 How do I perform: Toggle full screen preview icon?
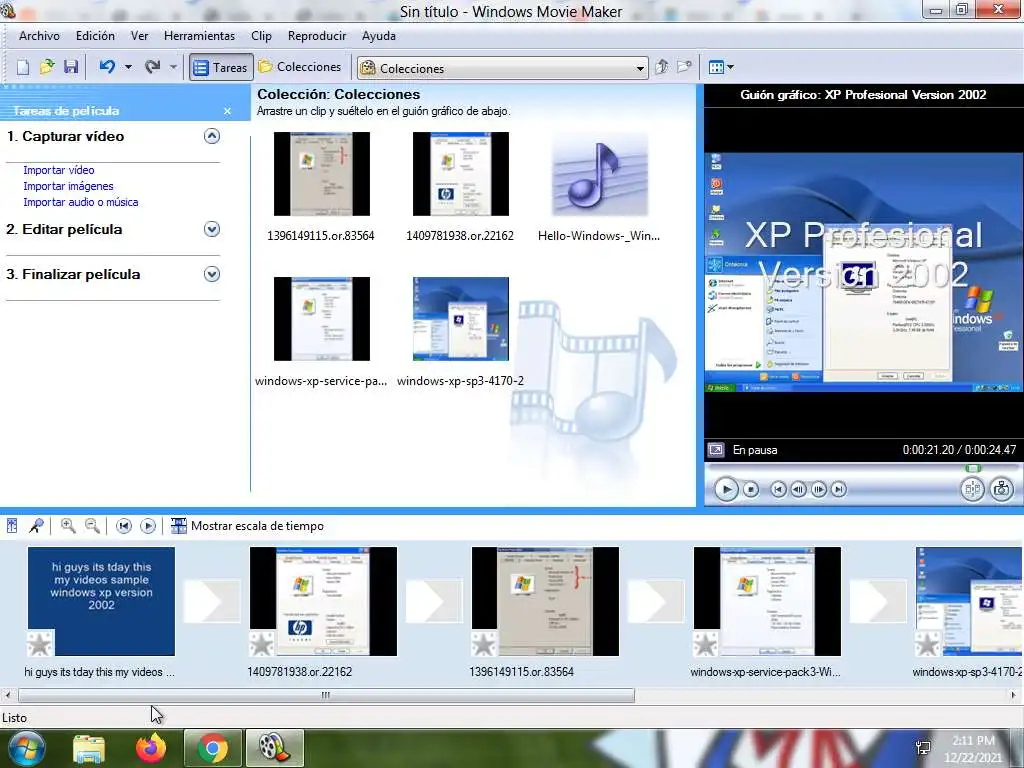point(716,450)
